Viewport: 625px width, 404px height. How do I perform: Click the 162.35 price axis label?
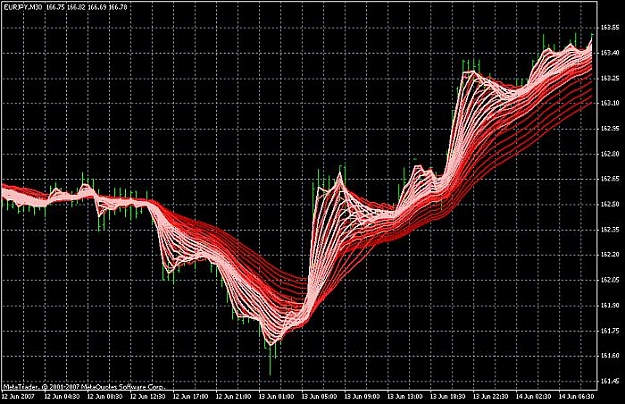coord(610,229)
